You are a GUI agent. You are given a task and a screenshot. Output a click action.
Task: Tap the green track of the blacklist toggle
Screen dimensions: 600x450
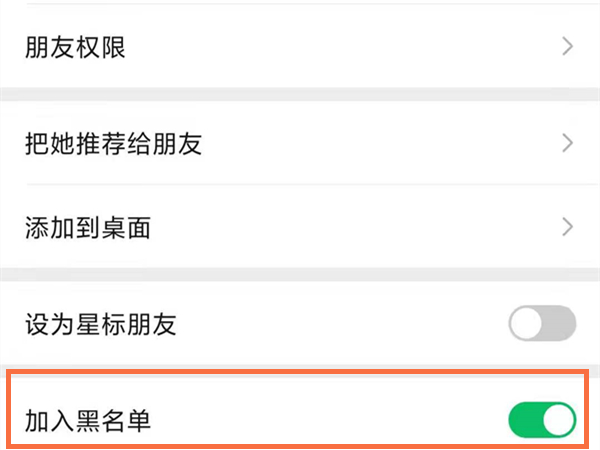click(526, 421)
